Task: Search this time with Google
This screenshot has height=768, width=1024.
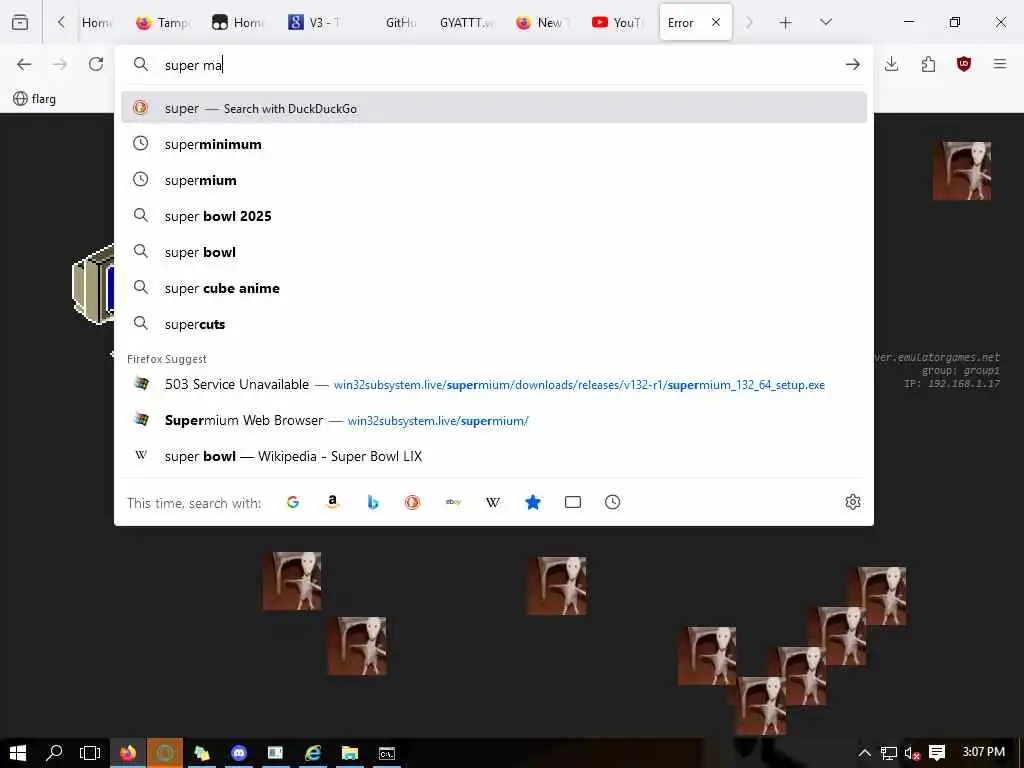Action: (x=293, y=502)
